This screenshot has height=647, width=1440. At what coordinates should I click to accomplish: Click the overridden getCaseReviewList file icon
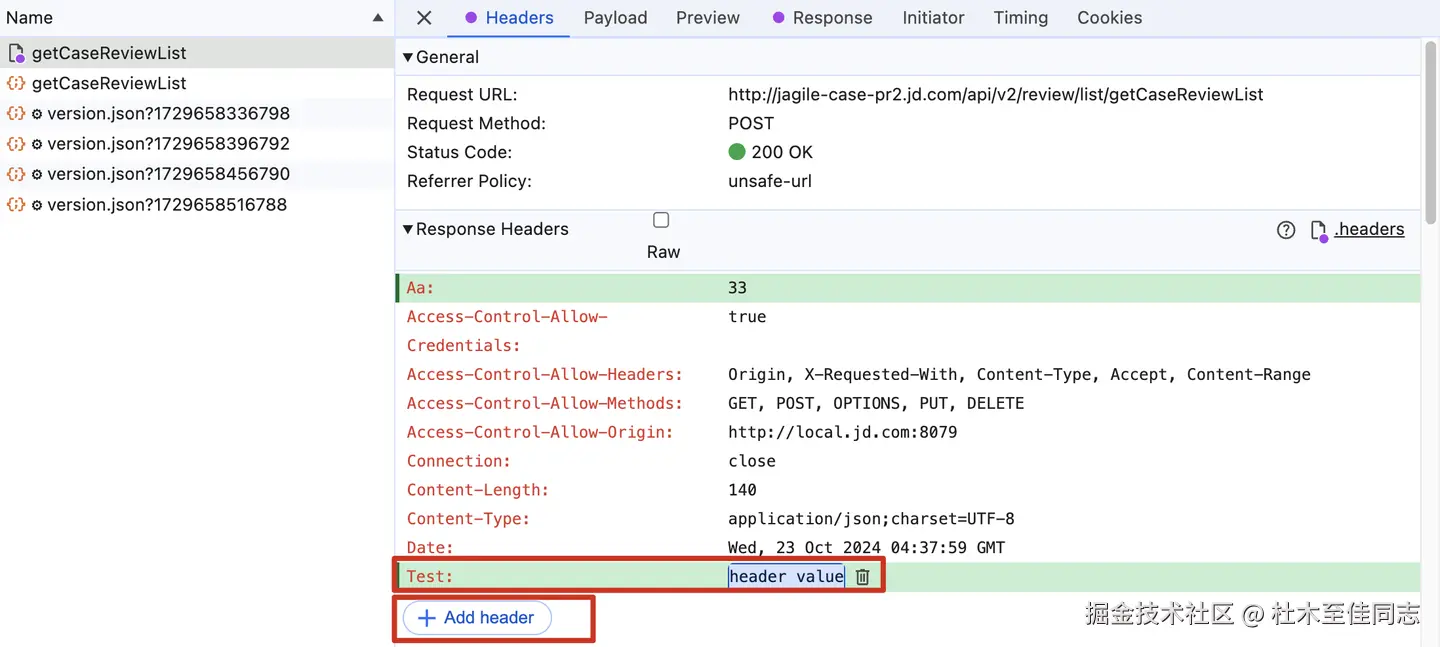coord(16,54)
